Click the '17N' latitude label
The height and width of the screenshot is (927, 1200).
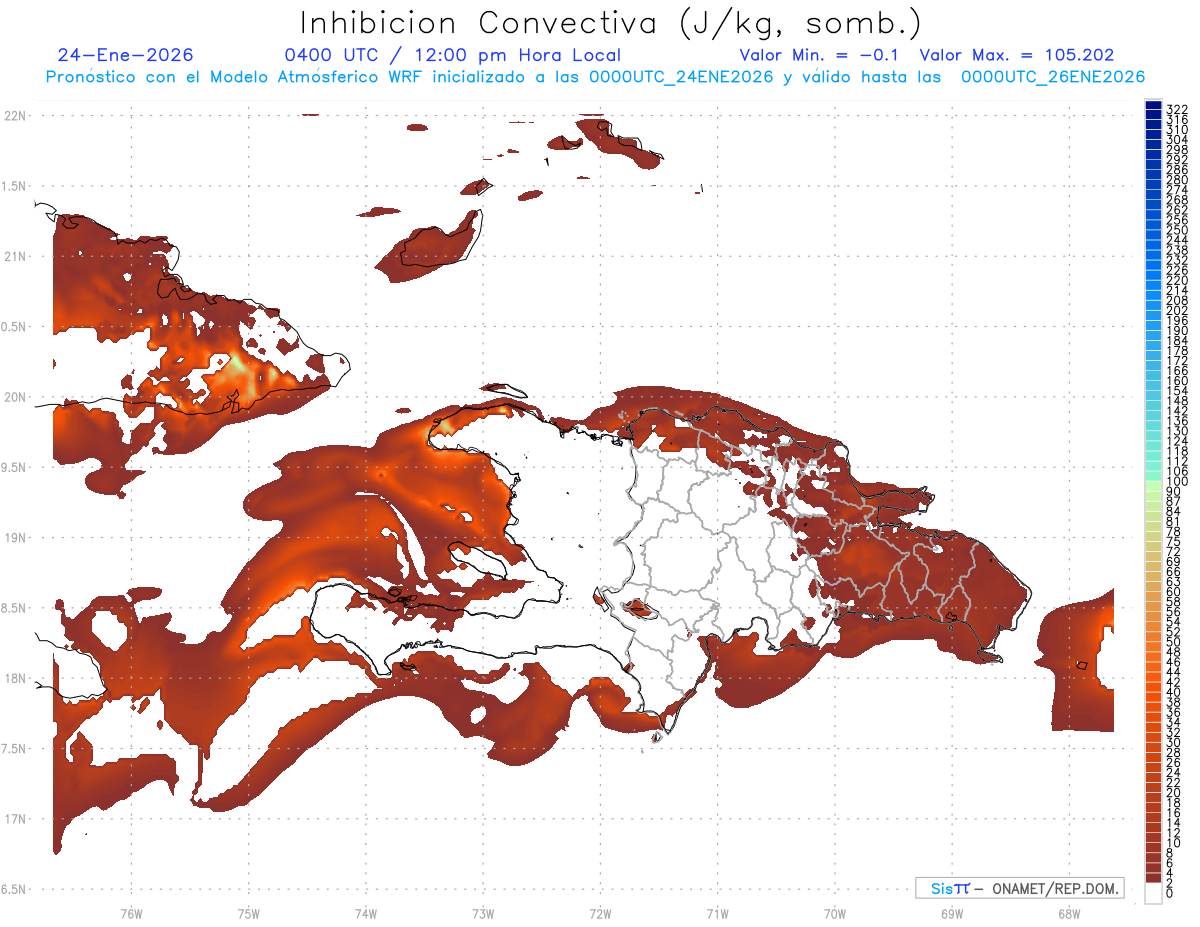15,819
